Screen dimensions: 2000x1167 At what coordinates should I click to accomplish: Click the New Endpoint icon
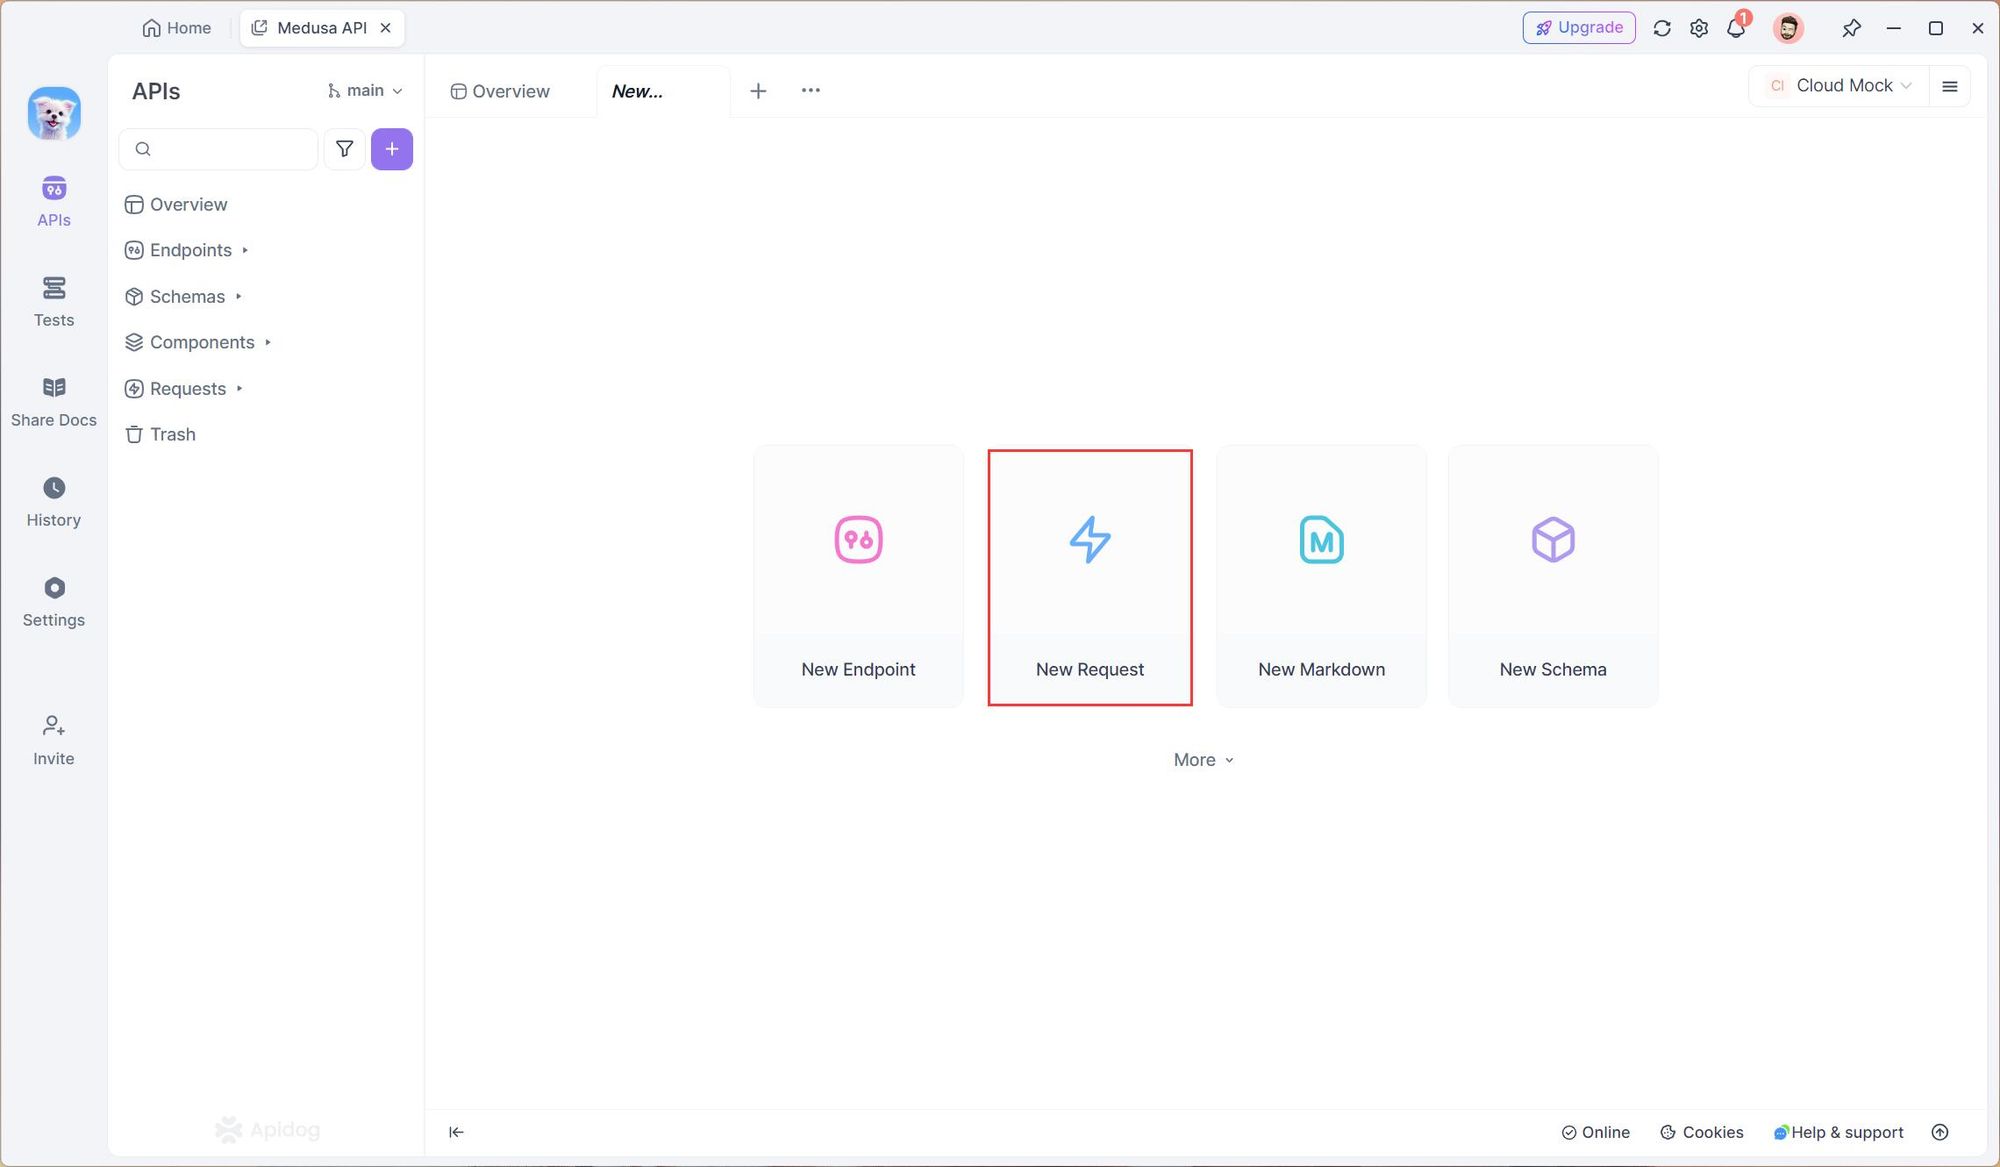tap(858, 539)
